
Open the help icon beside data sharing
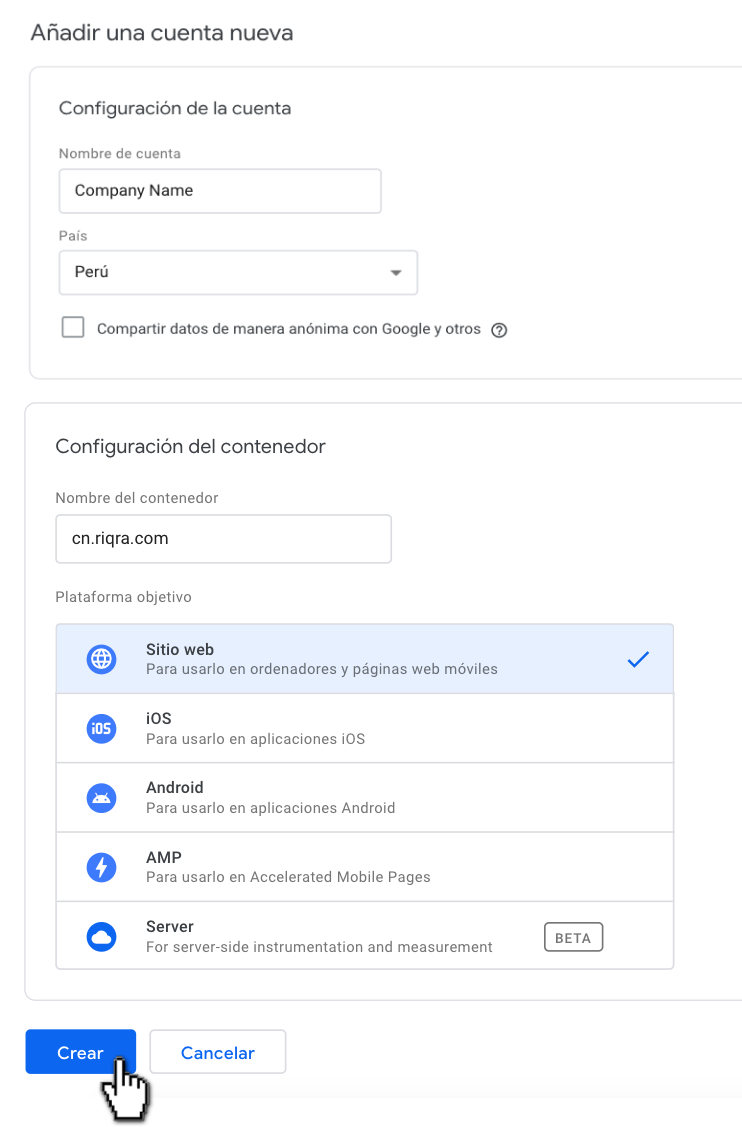[x=499, y=330]
